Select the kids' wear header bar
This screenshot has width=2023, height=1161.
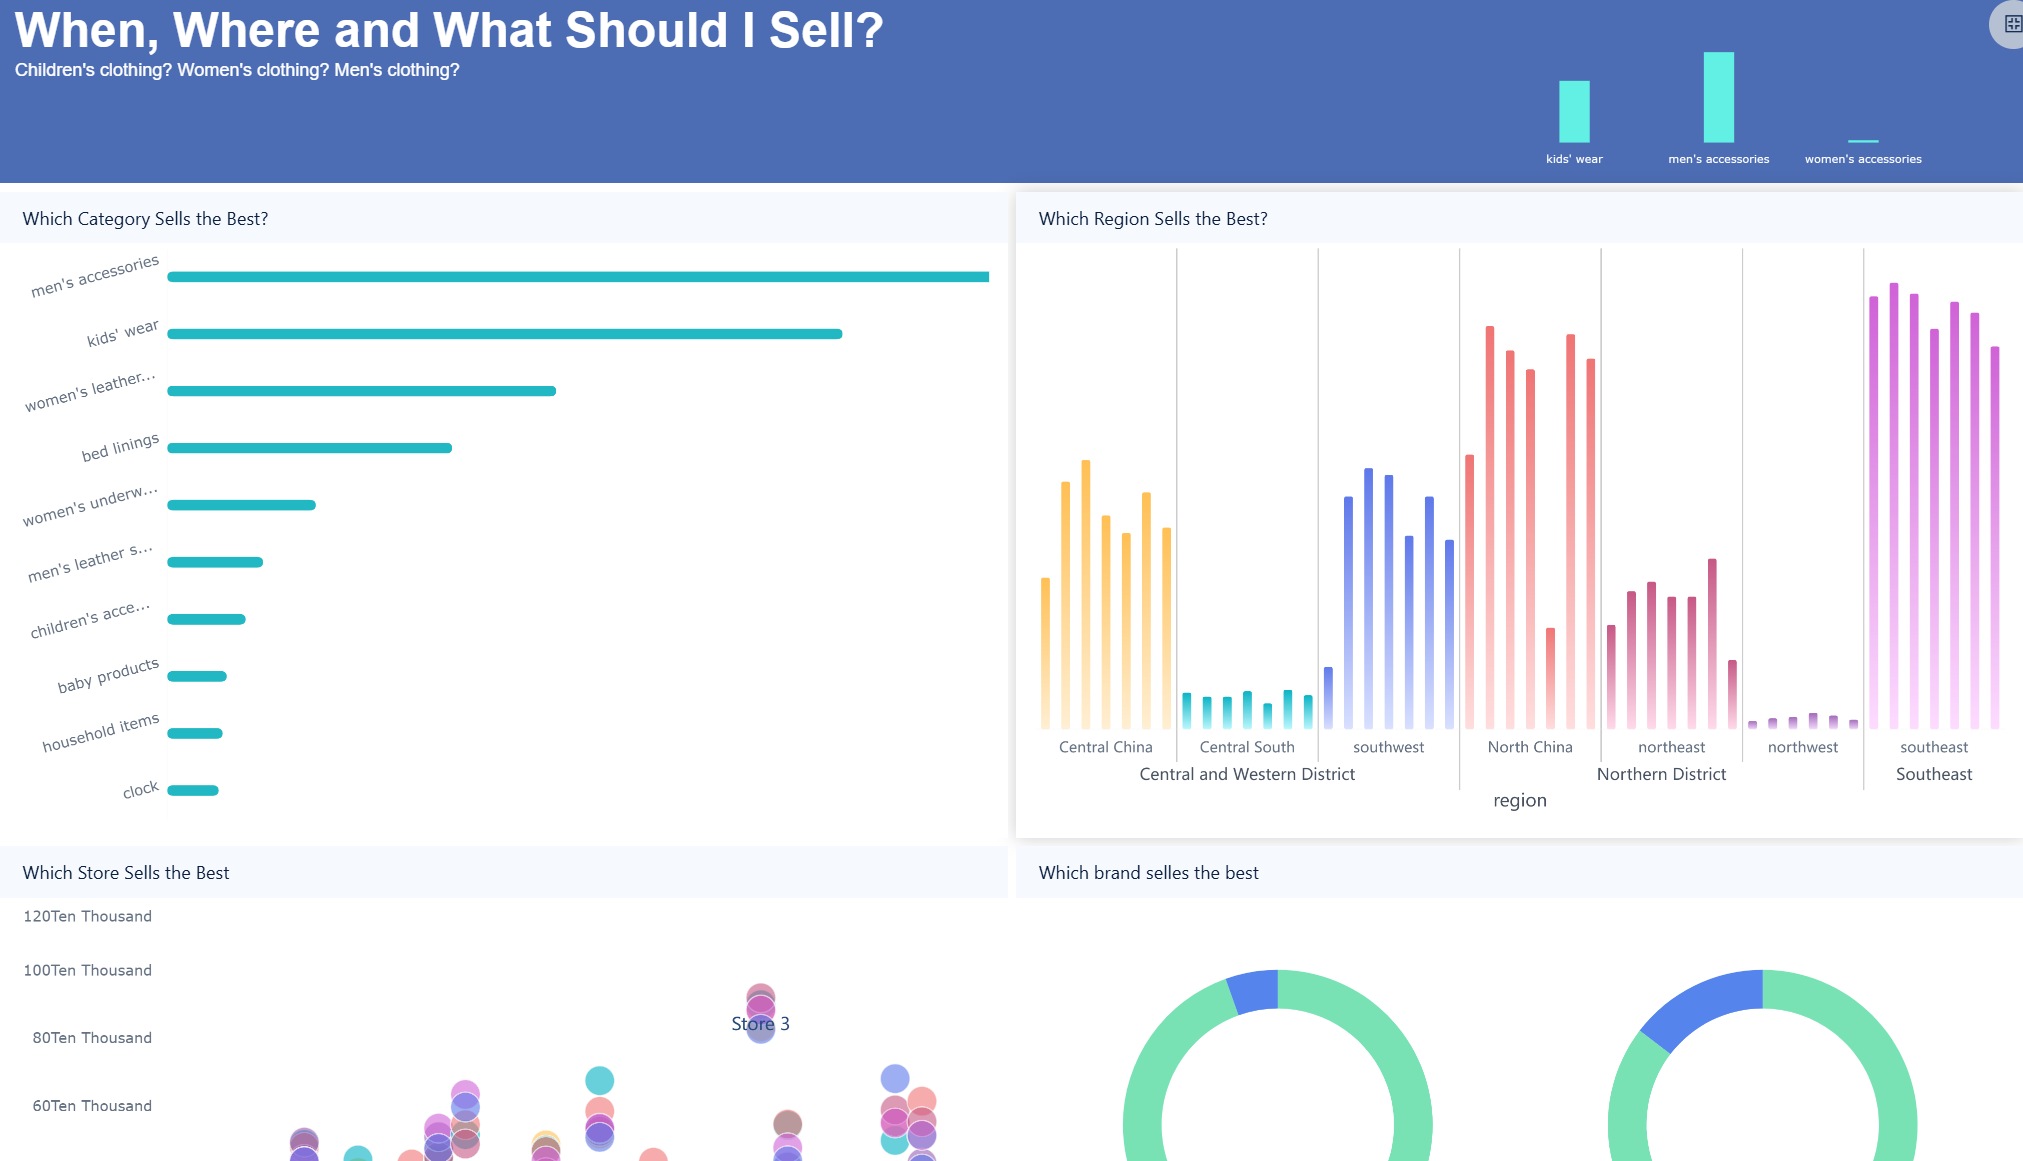(x=1574, y=112)
